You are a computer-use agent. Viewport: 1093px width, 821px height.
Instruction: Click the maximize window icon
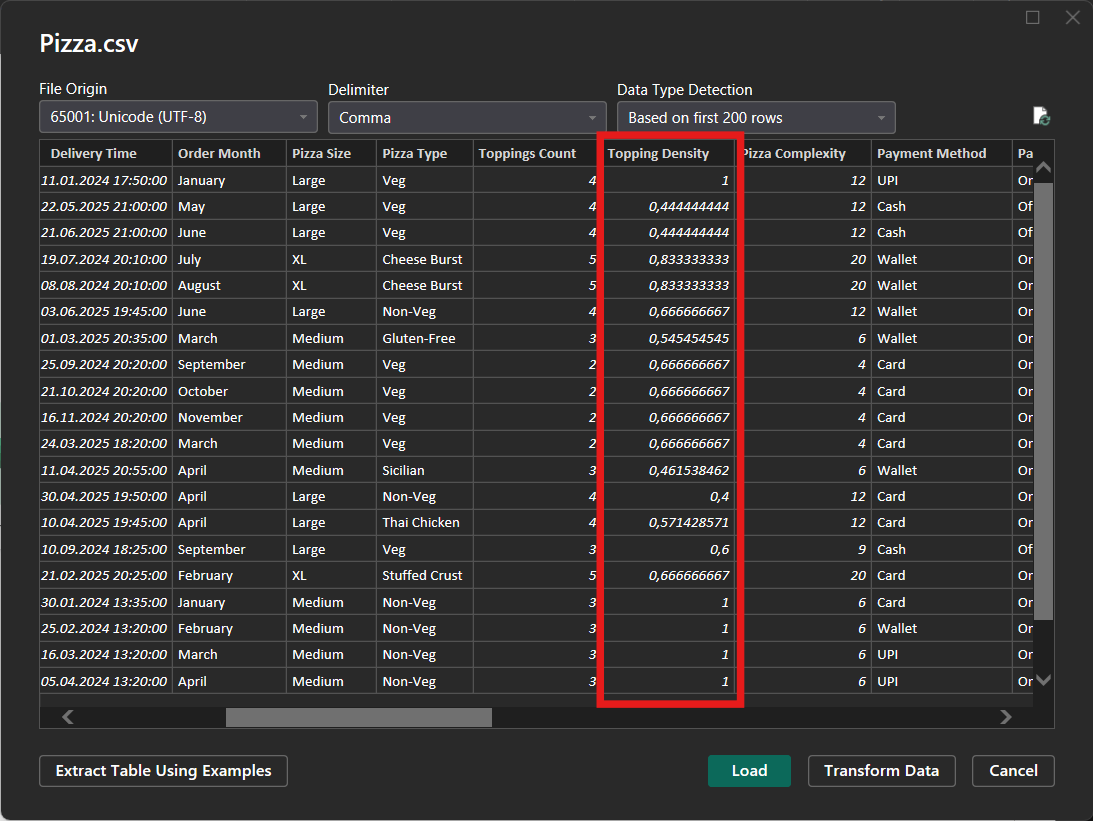click(1033, 17)
